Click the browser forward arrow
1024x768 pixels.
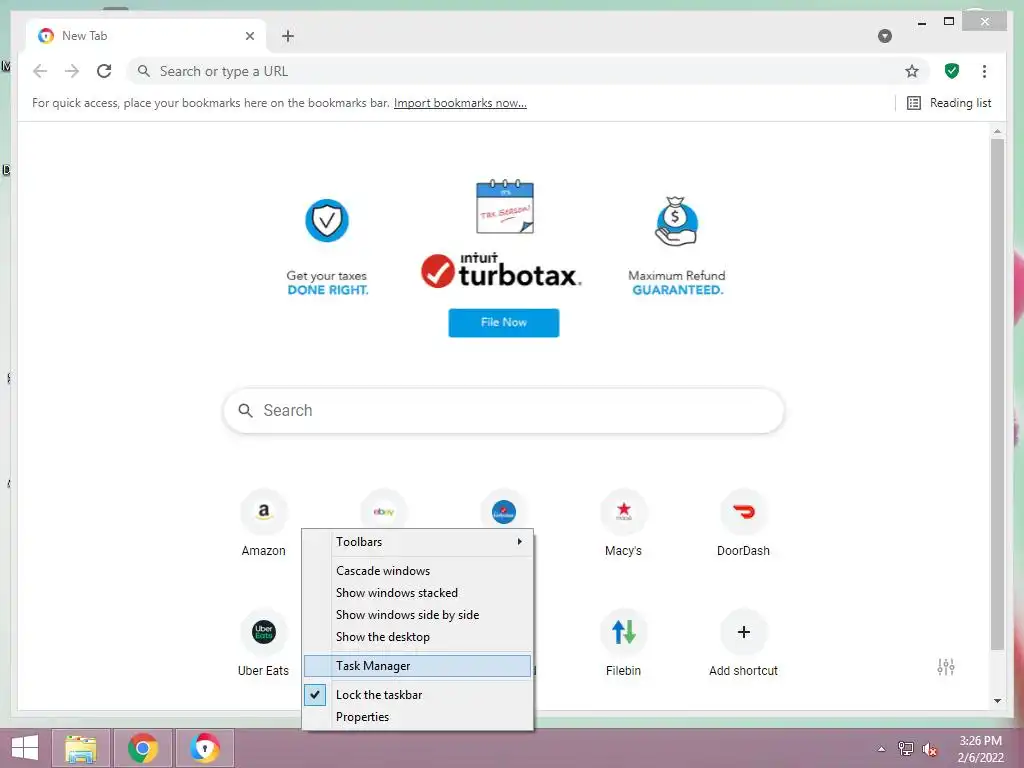pos(72,71)
